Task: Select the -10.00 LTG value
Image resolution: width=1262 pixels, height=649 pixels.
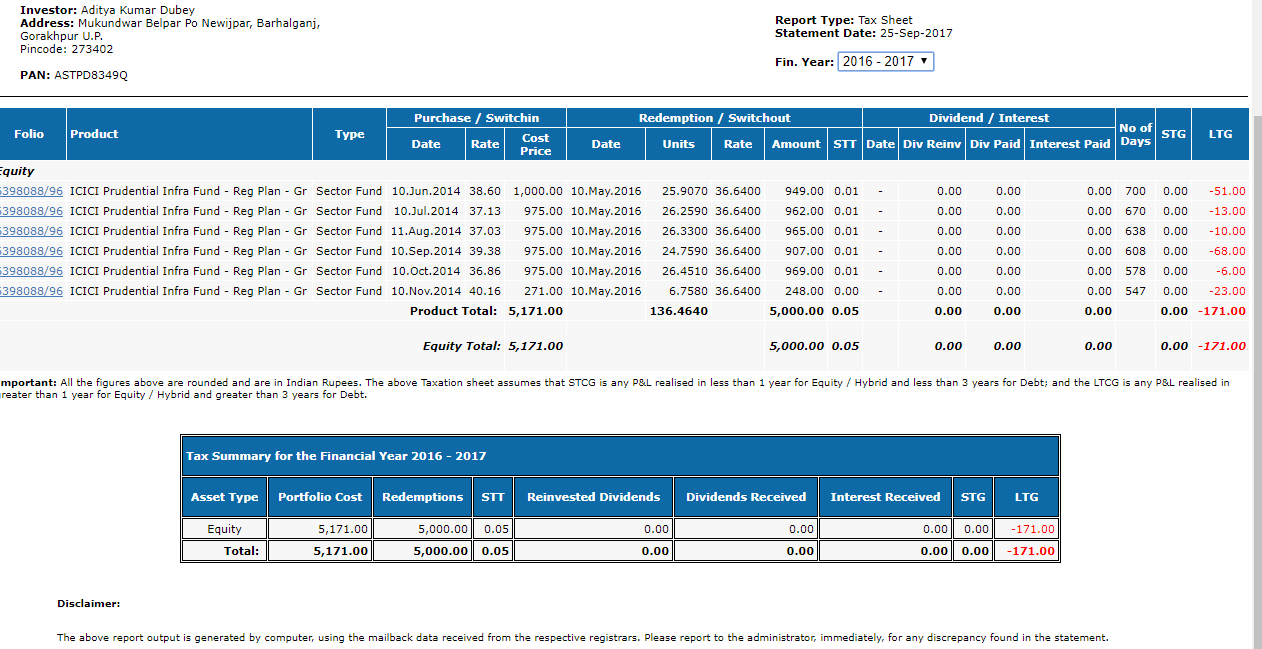Action: pos(1226,231)
